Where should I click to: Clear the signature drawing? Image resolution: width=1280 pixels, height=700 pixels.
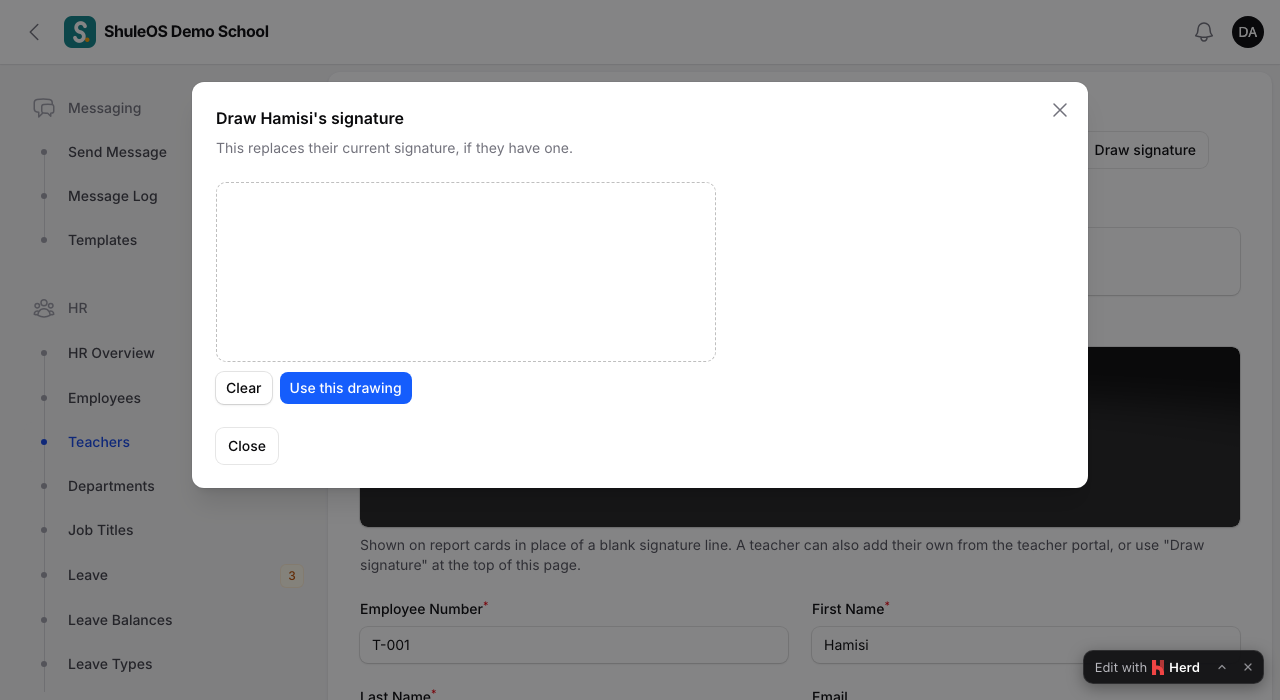coord(244,388)
